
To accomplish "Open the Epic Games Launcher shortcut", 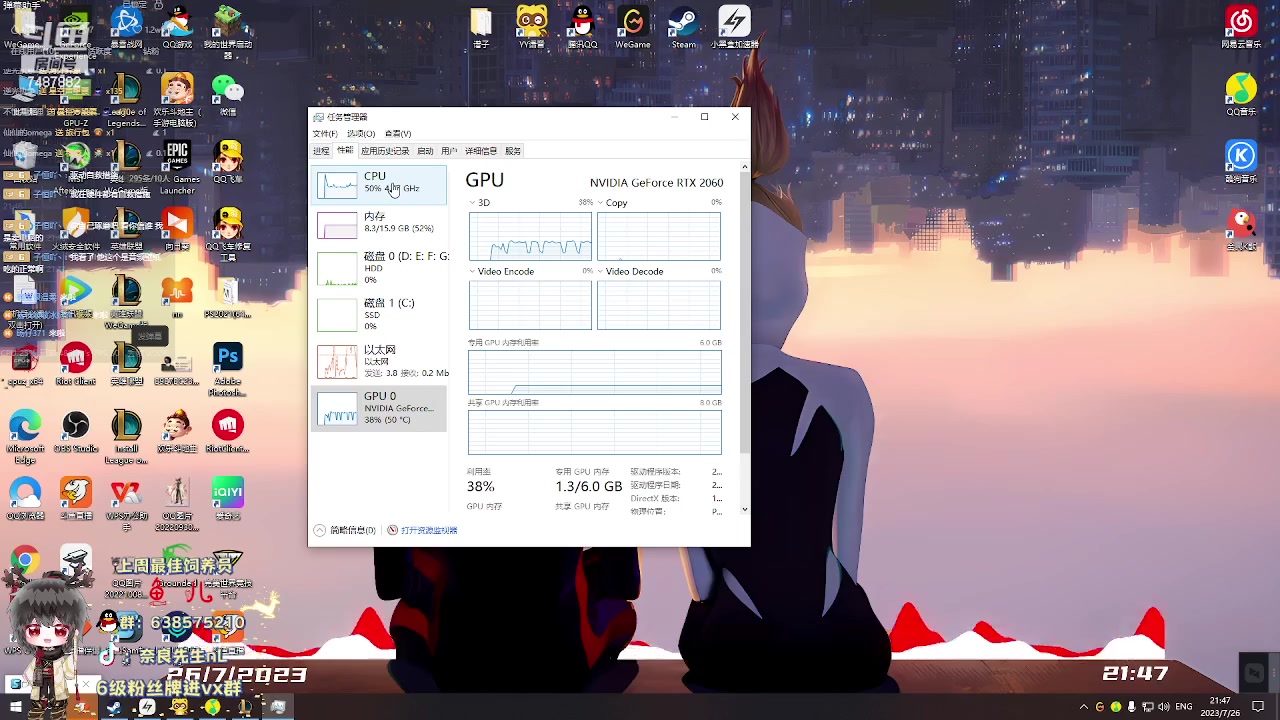I will (x=177, y=168).
